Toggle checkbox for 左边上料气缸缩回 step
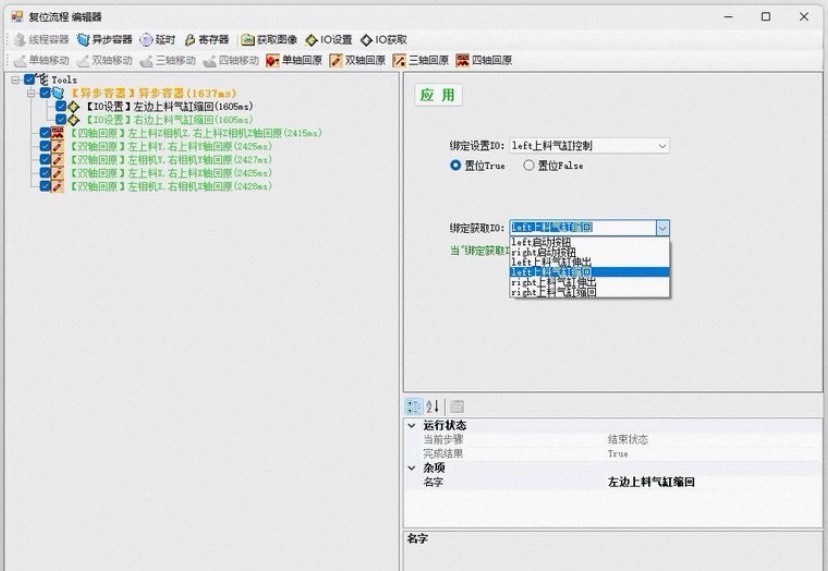This screenshot has height=571, width=828. coord(61,107)
